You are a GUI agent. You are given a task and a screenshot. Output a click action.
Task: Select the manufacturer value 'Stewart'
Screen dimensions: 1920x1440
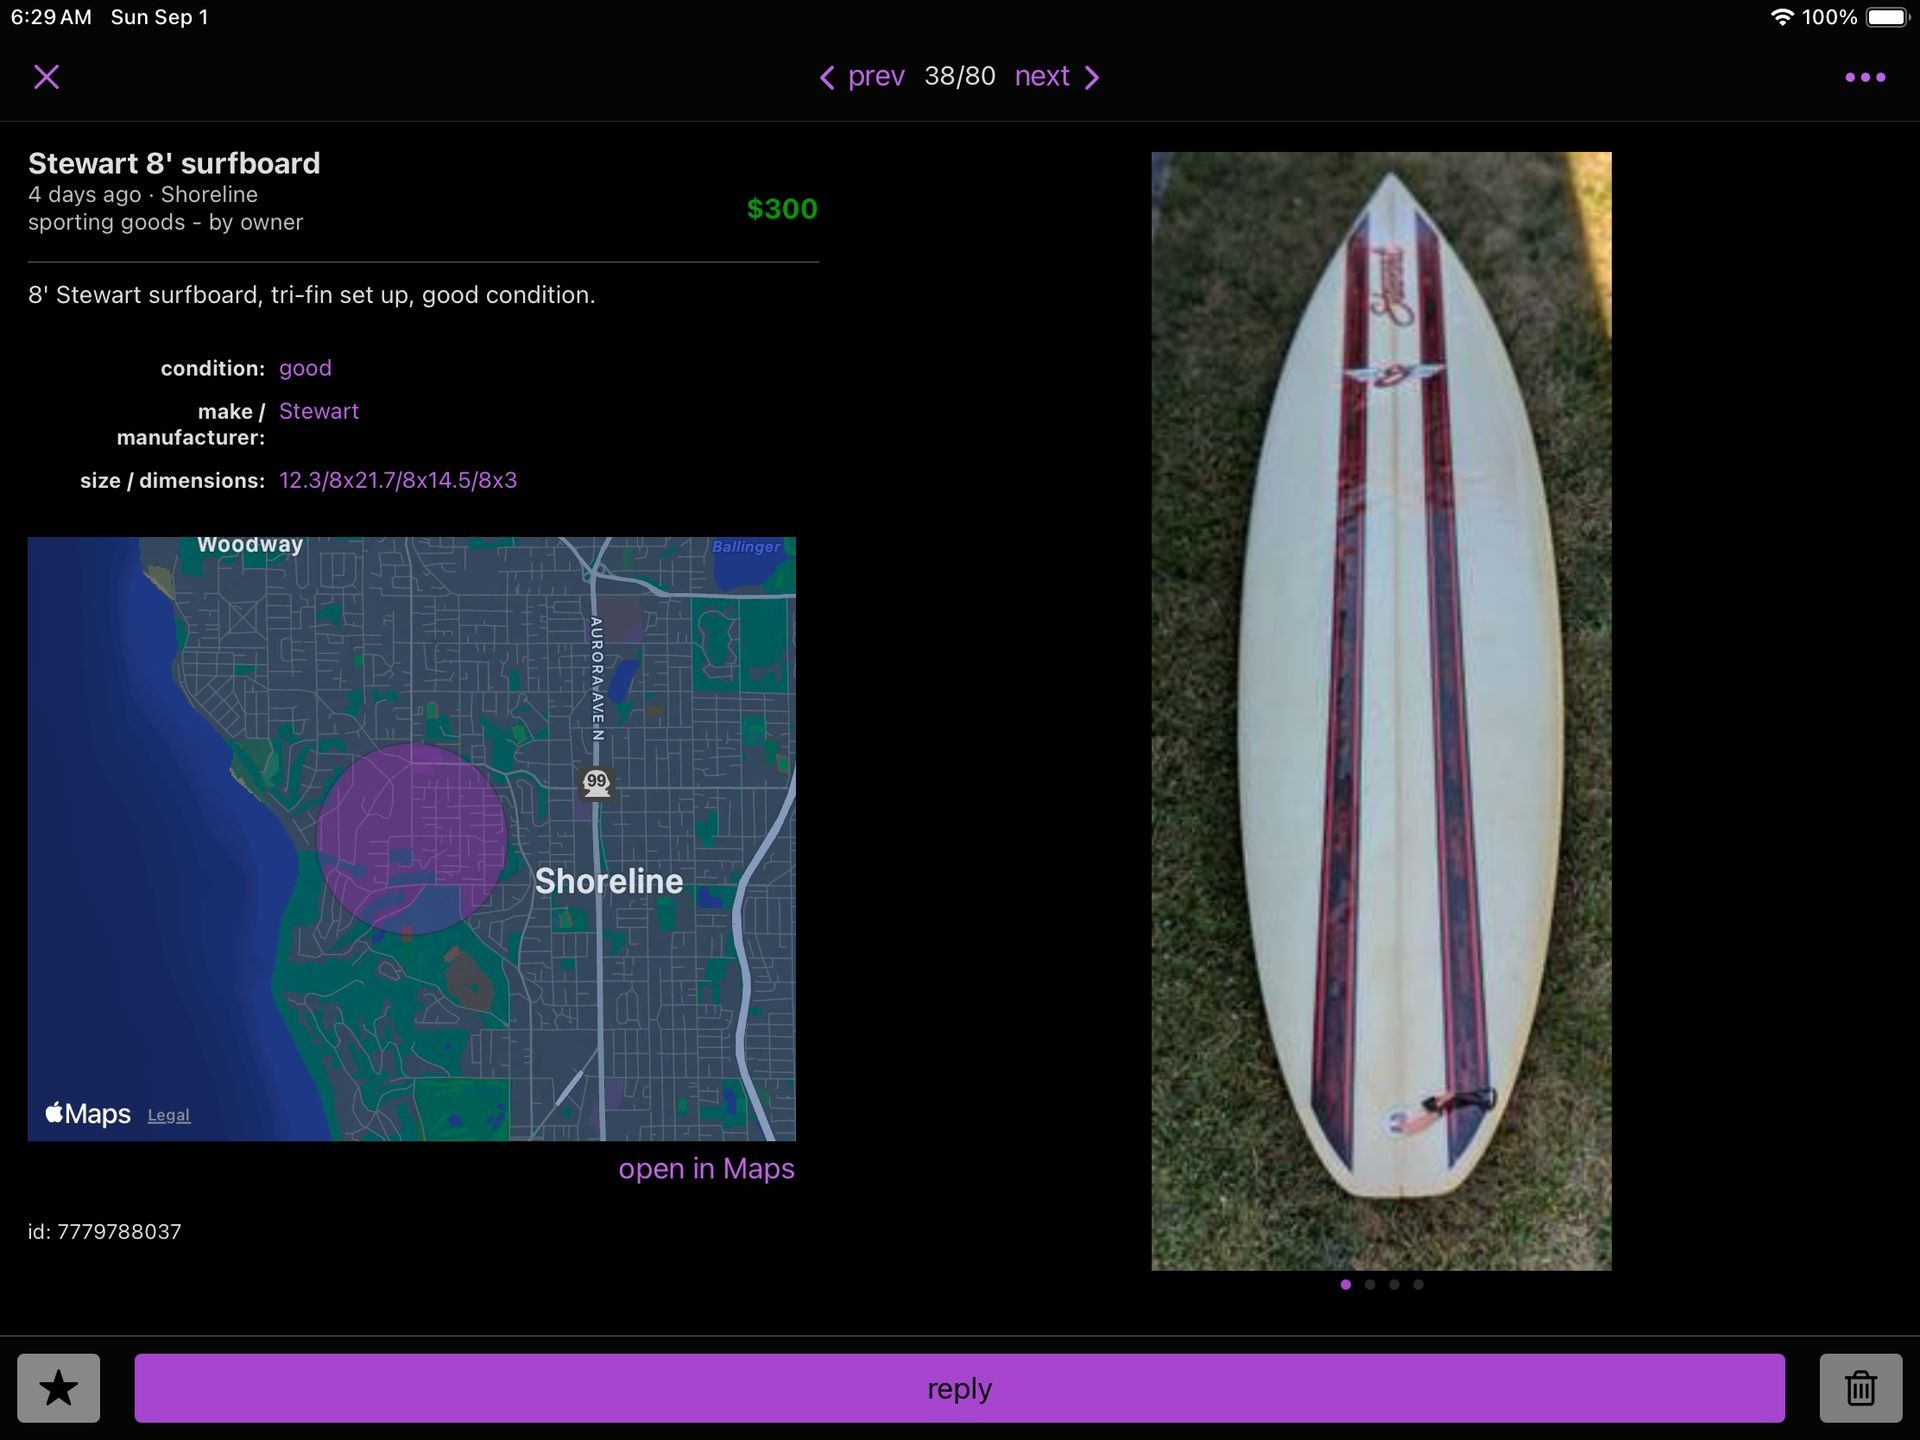click(319, 411)
